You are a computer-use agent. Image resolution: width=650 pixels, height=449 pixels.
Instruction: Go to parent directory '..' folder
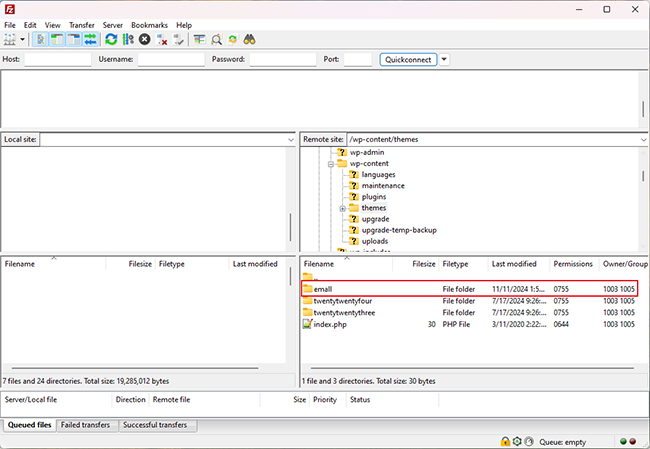311,277
